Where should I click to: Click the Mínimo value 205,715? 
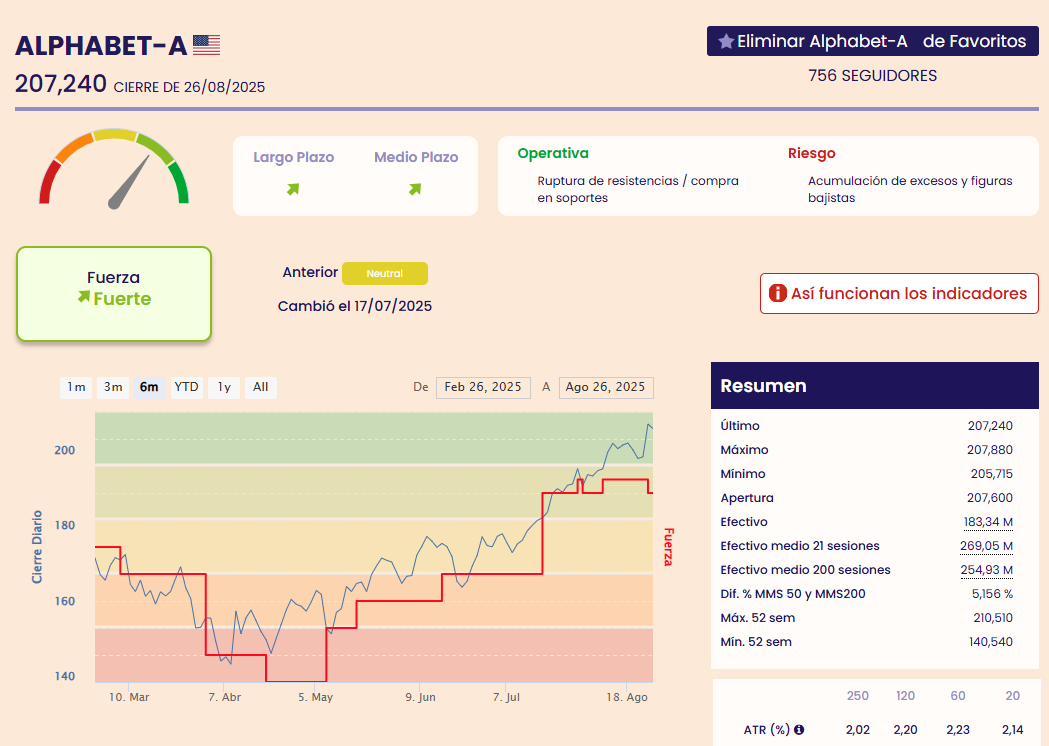[991, 474]
